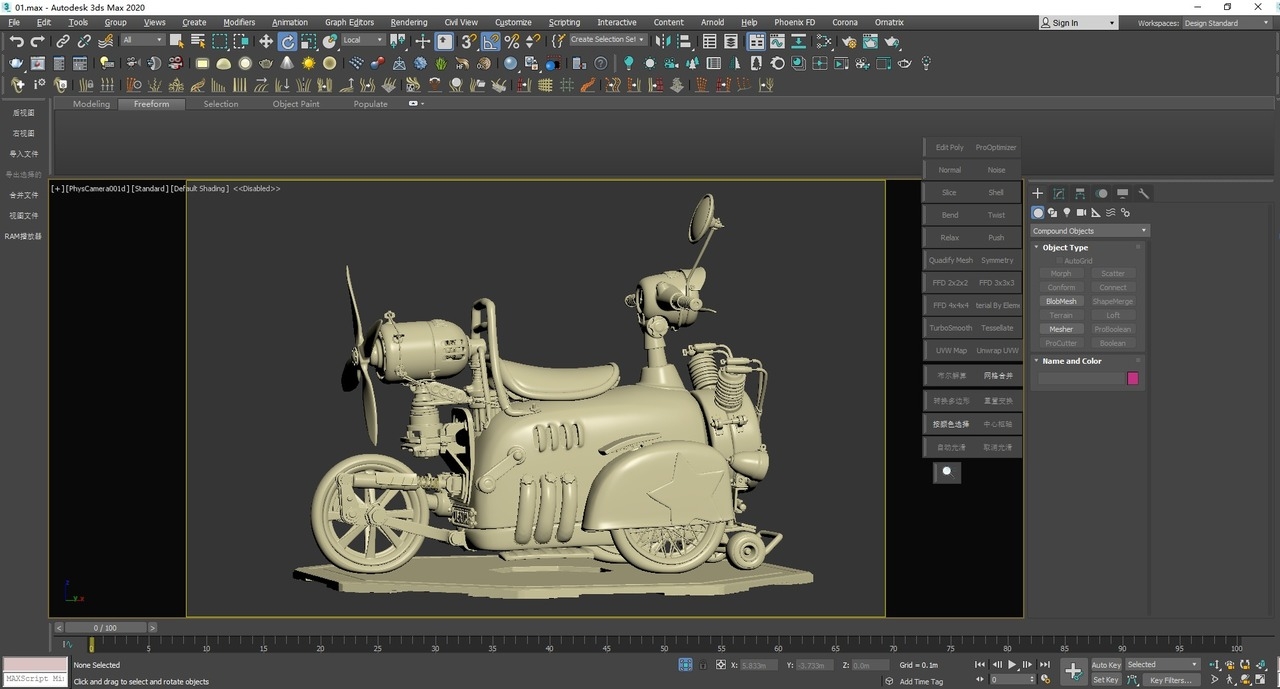Apply the TurboSmooth modifier button
This screenshot has height=689, width=1280.
pos(950,328)
